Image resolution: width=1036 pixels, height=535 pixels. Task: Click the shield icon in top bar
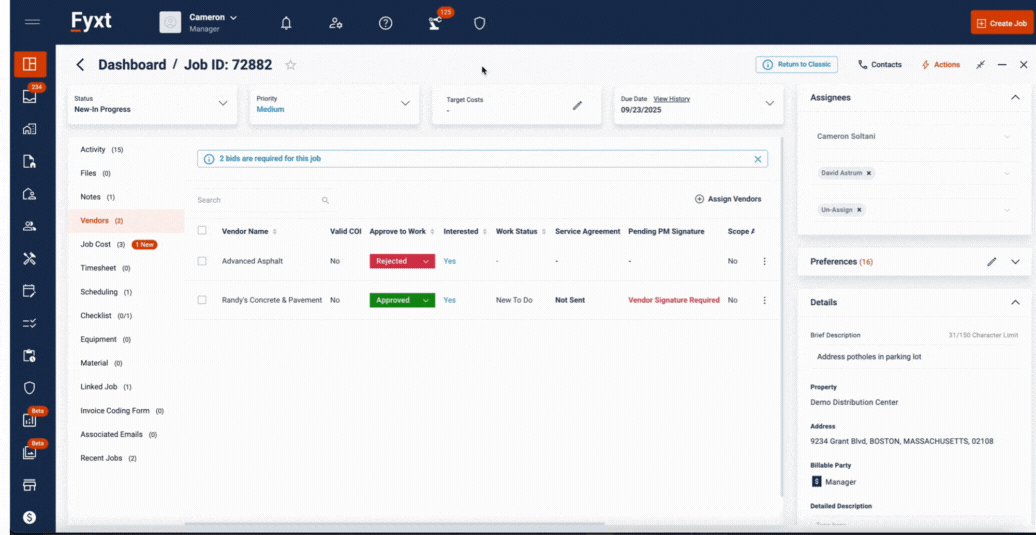(479, 23)
